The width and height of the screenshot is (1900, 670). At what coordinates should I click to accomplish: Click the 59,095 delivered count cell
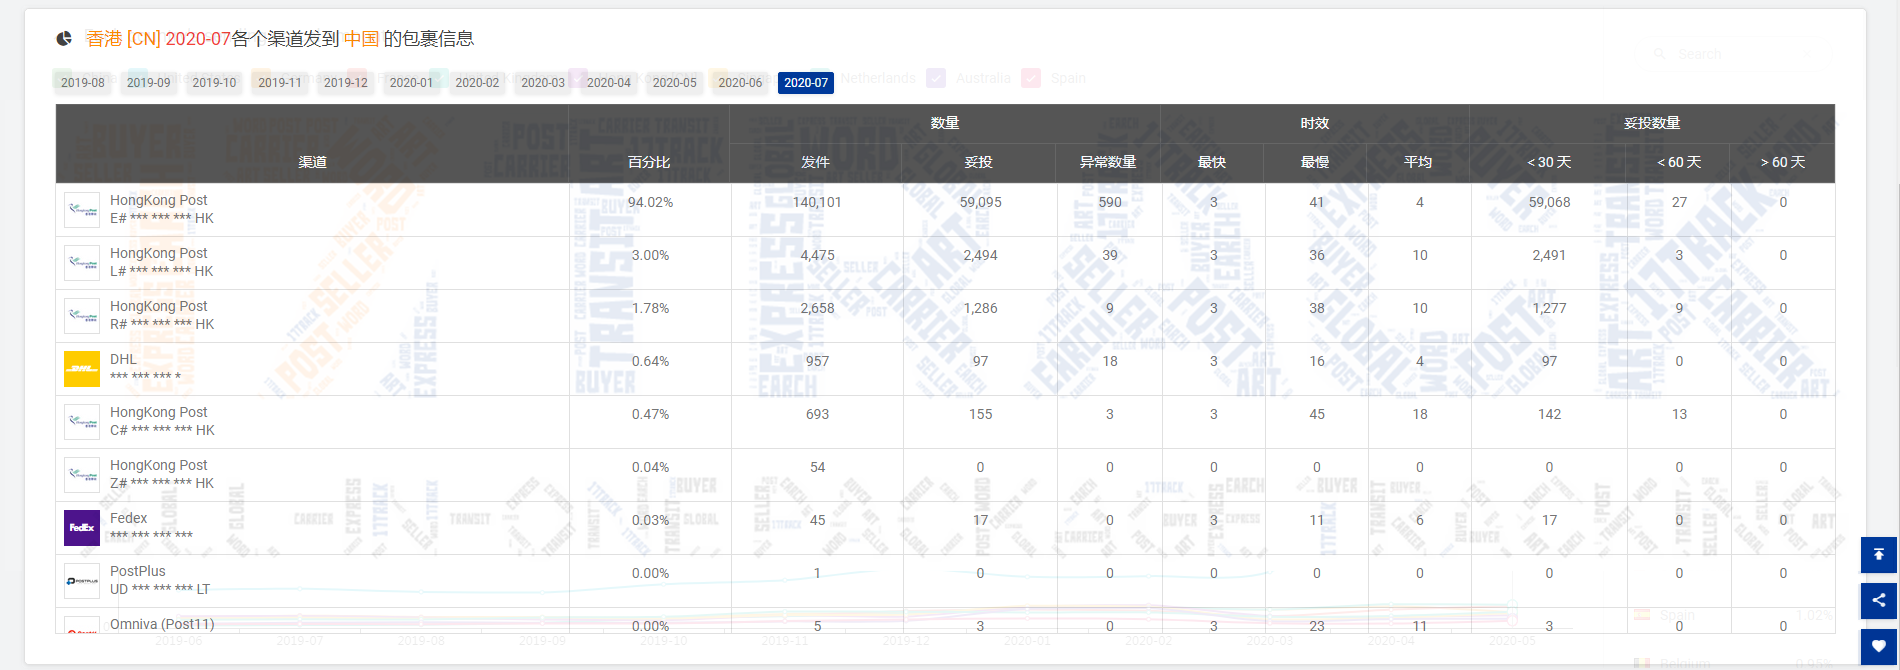(x=980, y=202)
